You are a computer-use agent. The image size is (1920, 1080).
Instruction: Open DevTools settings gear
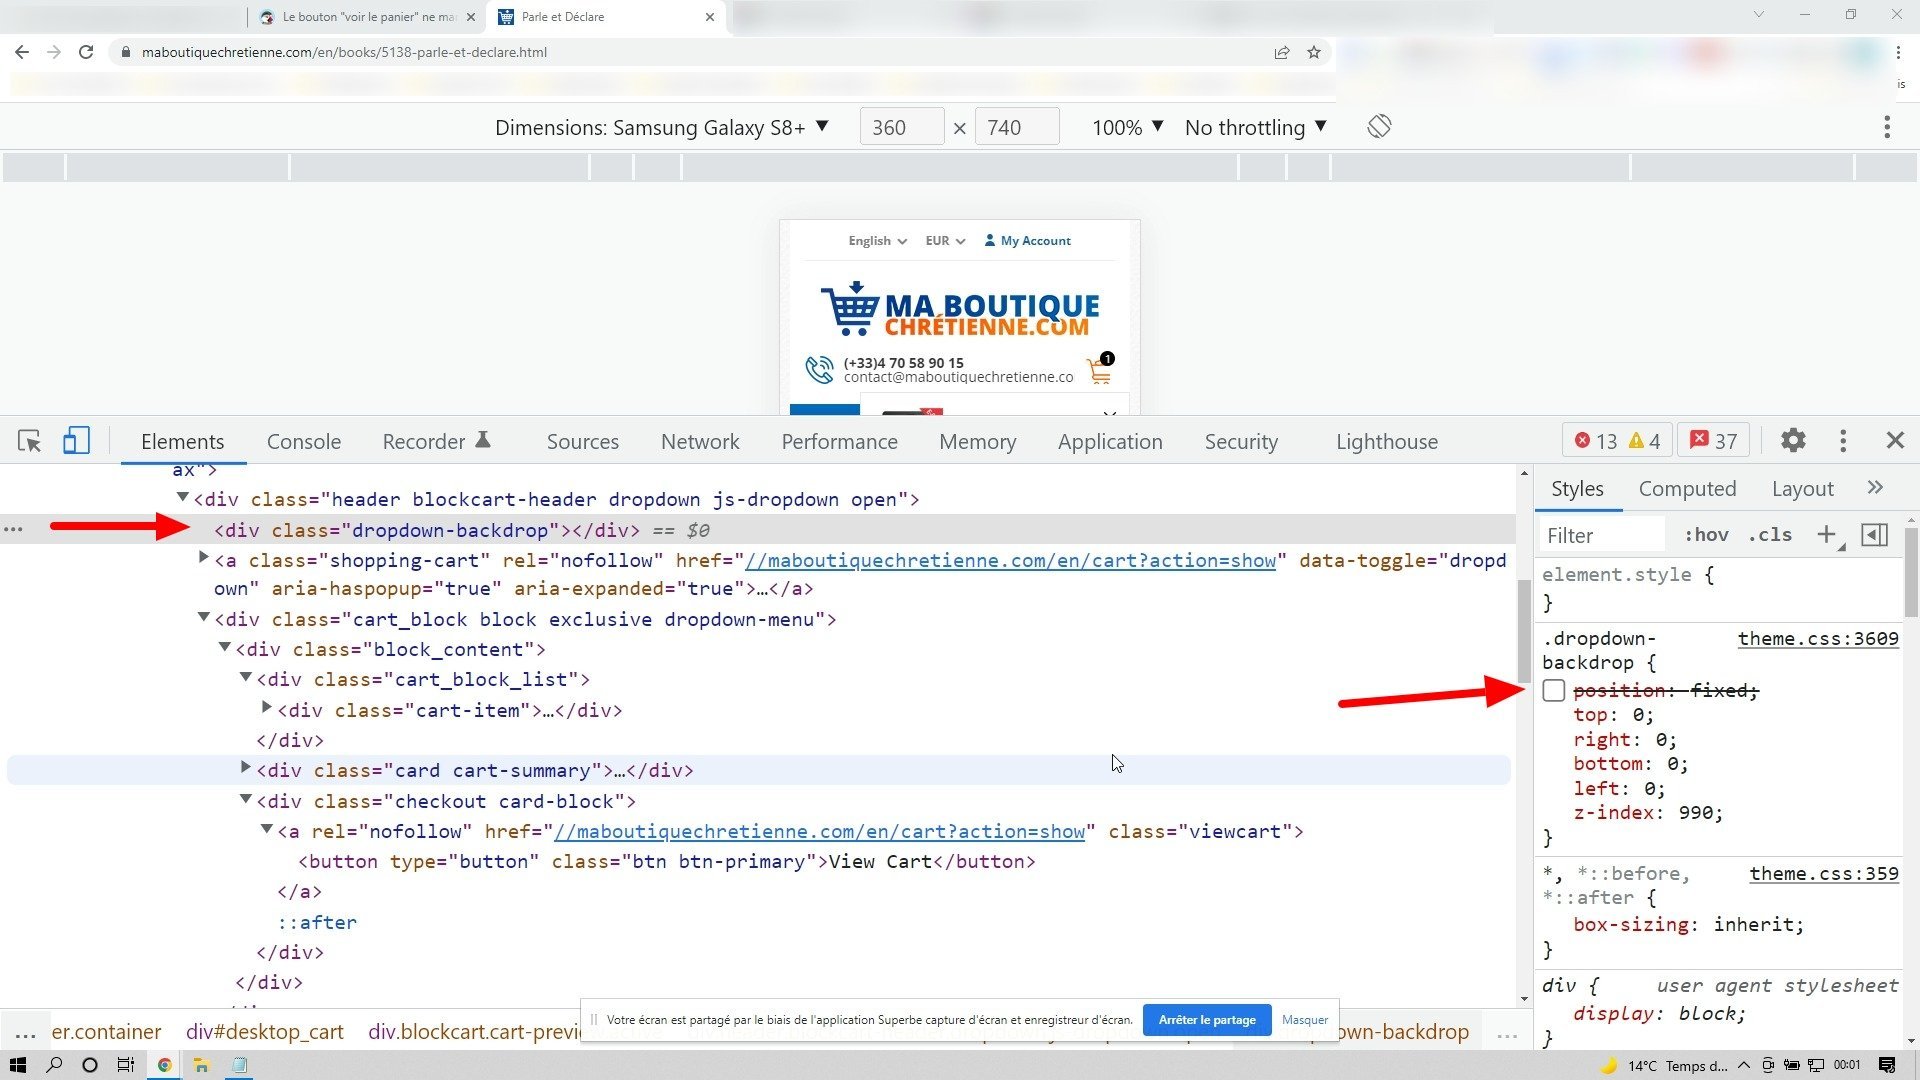(1793, 441)
